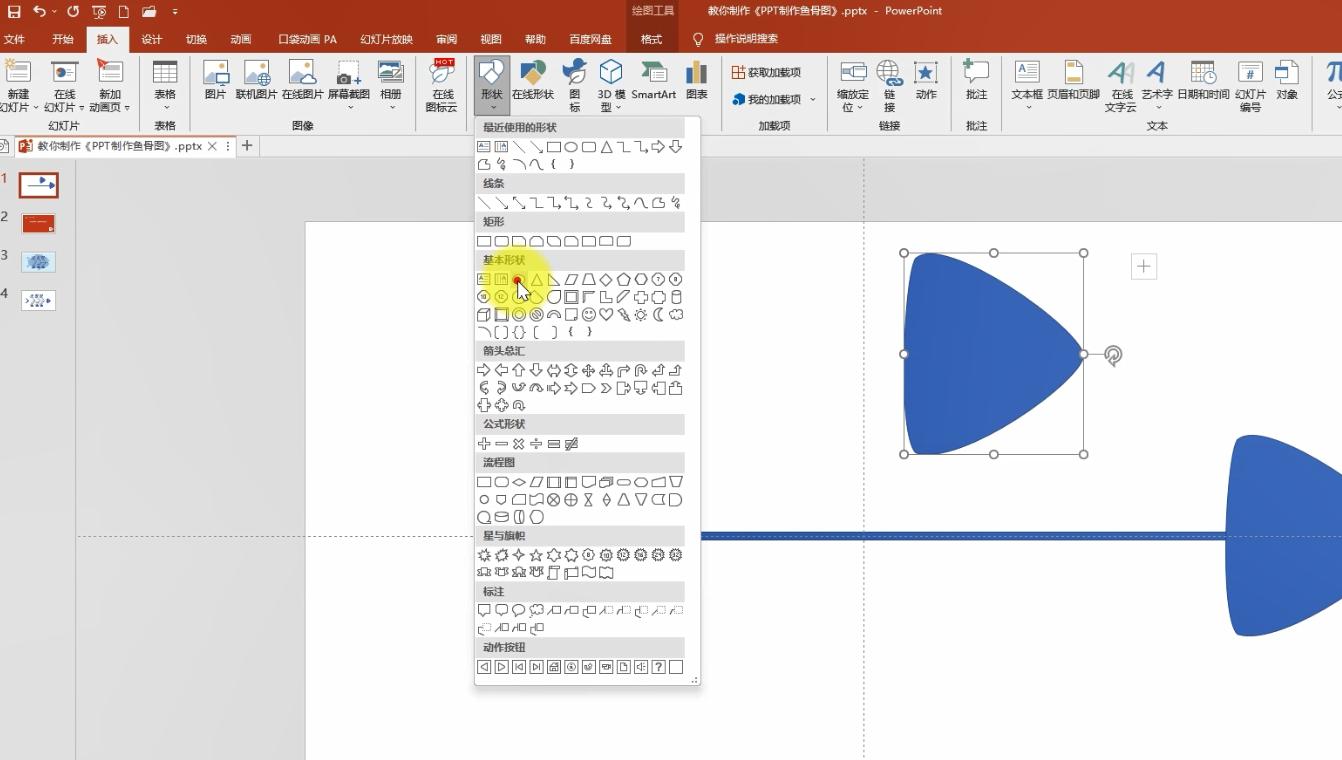Click 操作说明搜索 tell-me search box
The height and width of the screenshot is (760, 1342).
point(746,39)
